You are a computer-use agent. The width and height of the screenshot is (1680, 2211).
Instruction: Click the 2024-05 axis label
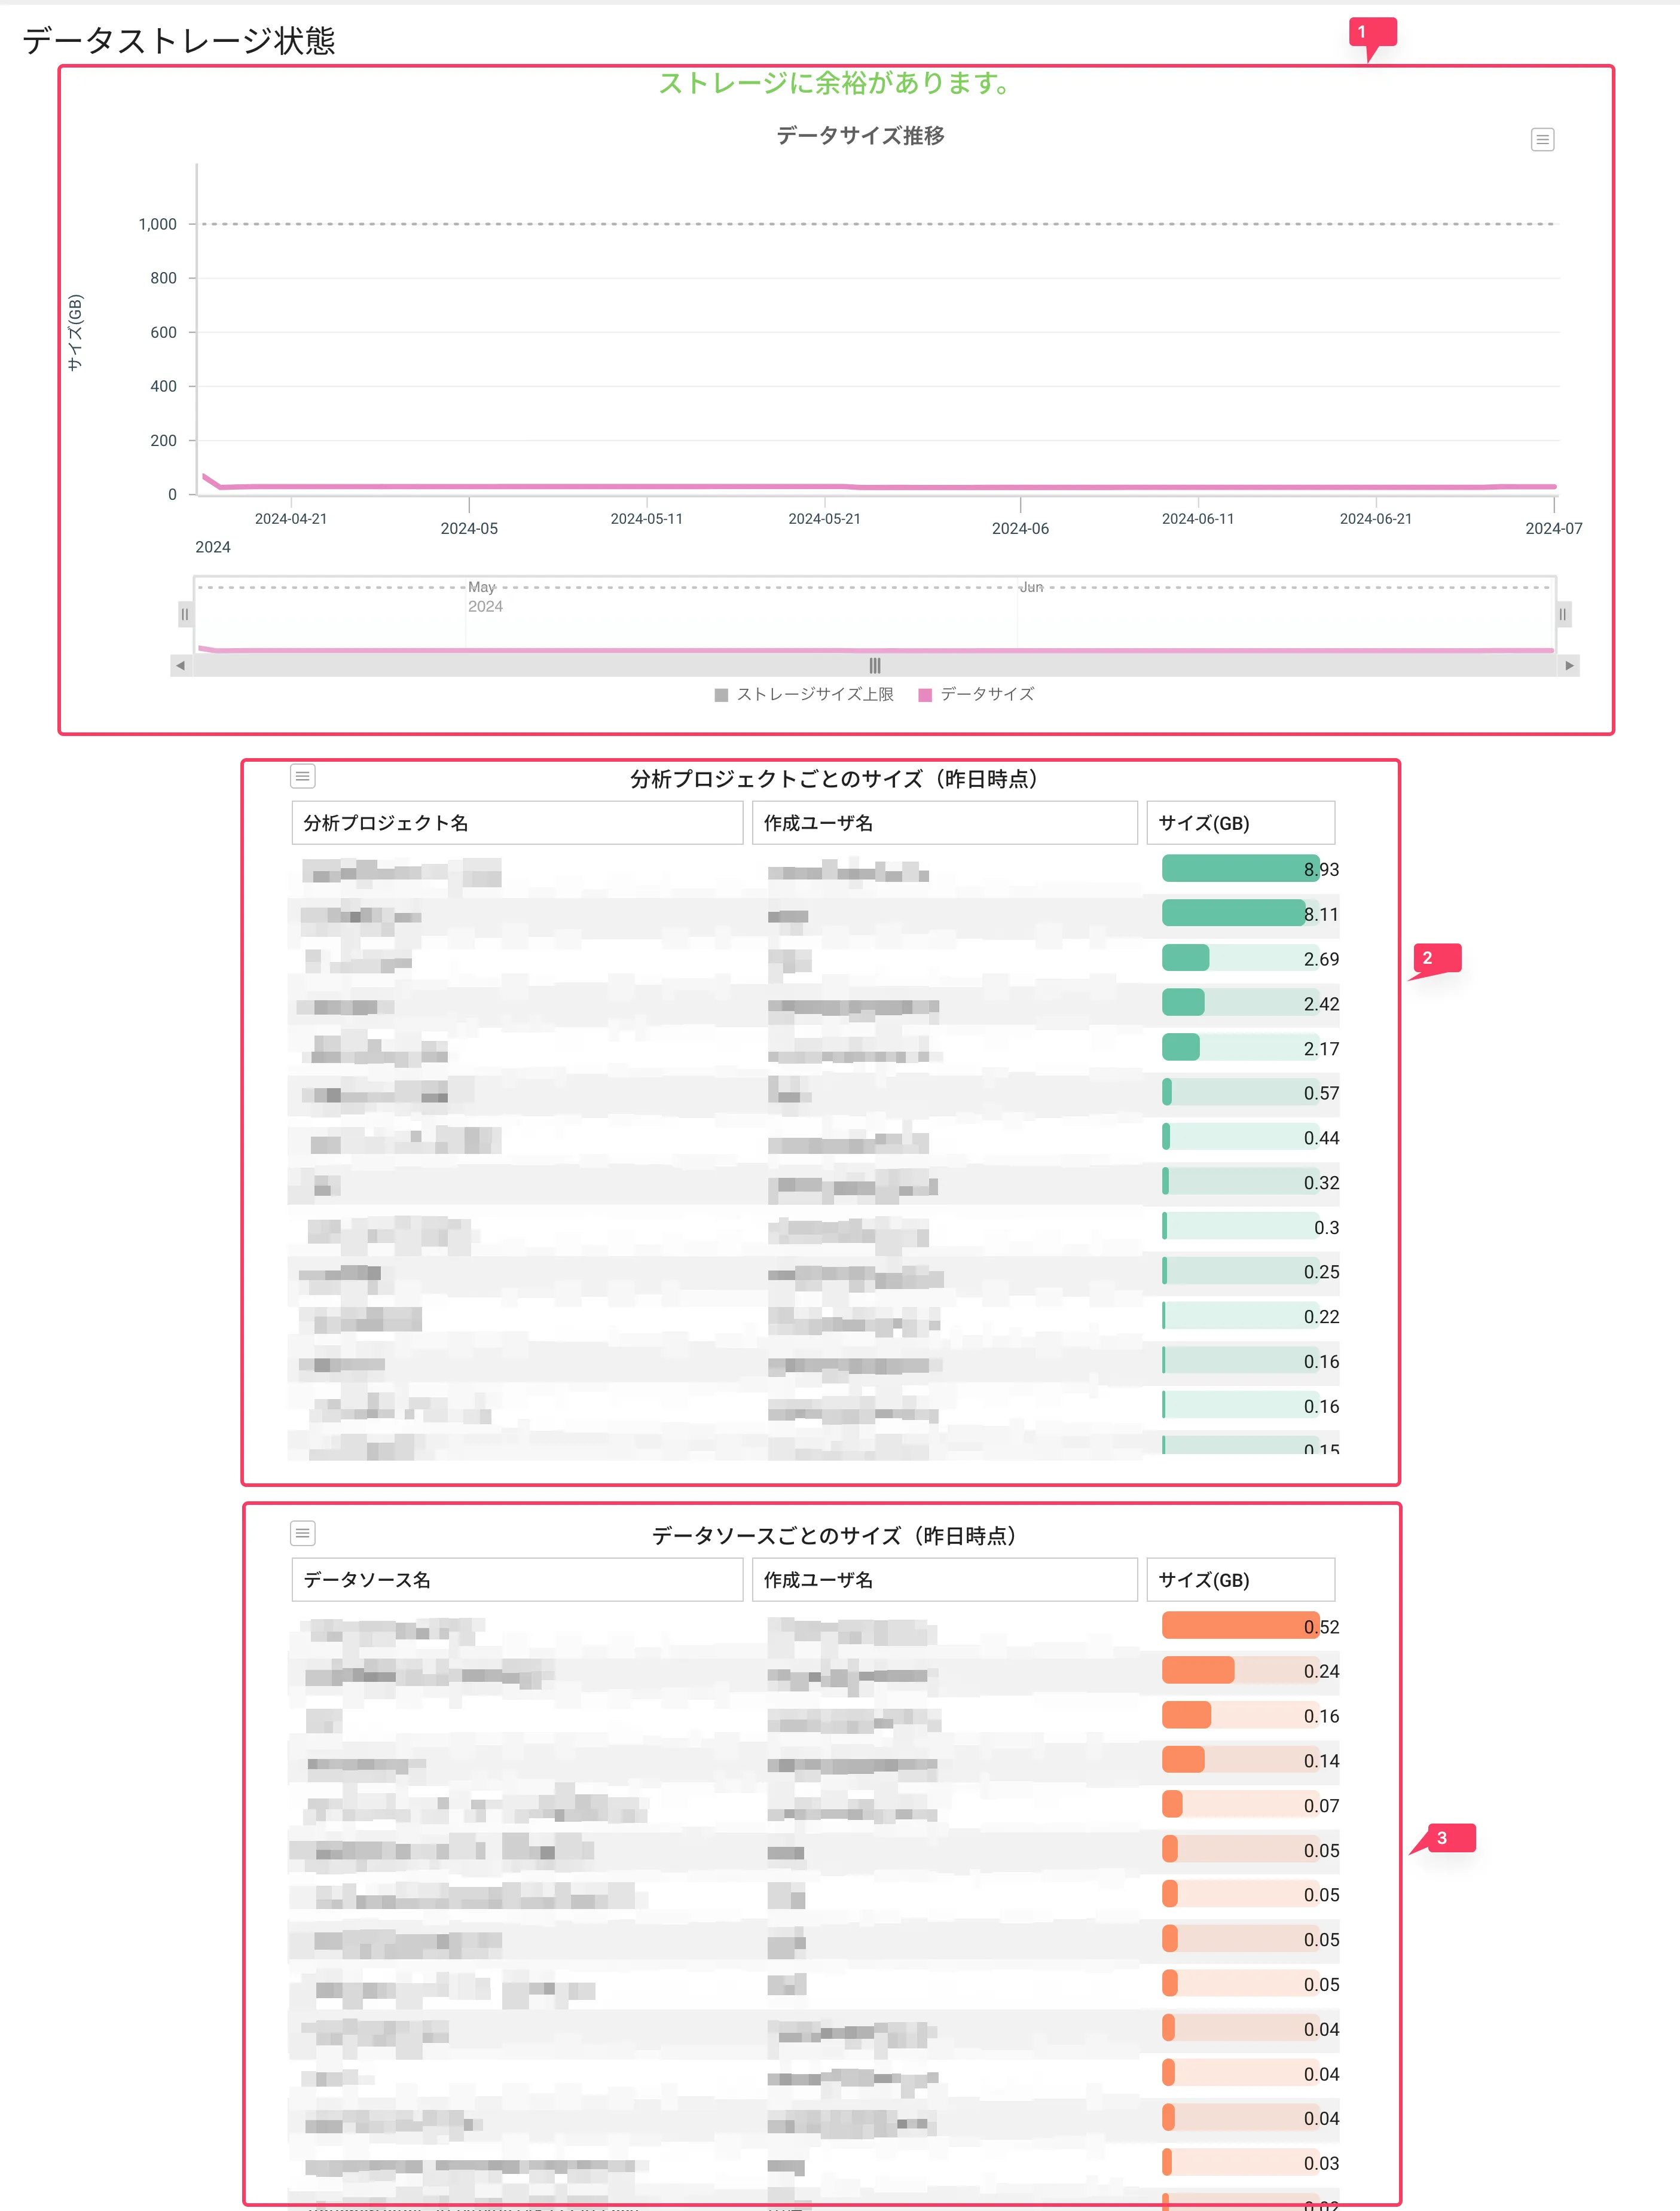coord(469,528)
